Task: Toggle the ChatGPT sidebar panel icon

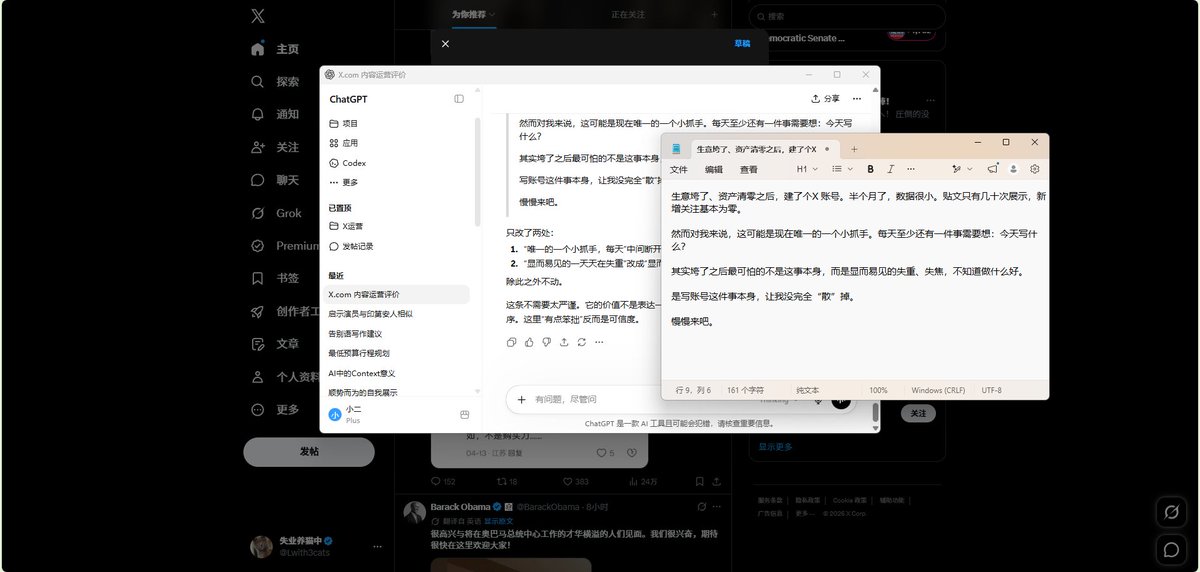Action: [459, 99]
